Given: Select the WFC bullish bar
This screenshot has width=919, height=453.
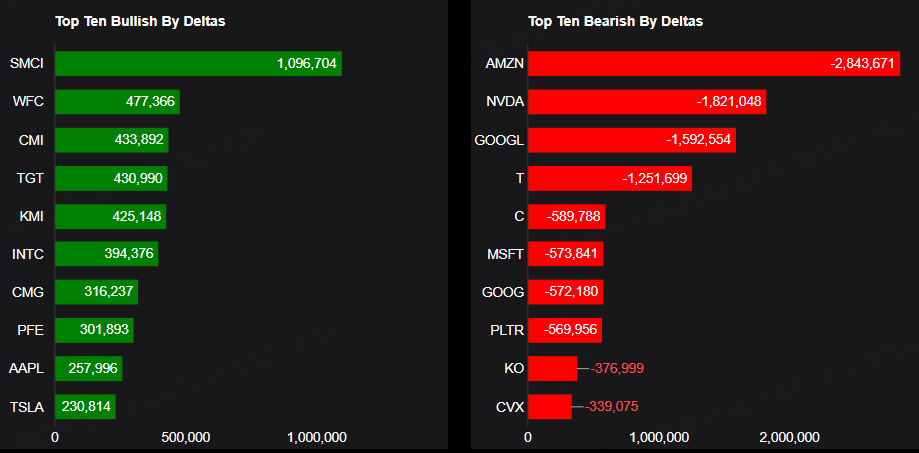Looking at the screenshot, I should (x=117, y=101).
